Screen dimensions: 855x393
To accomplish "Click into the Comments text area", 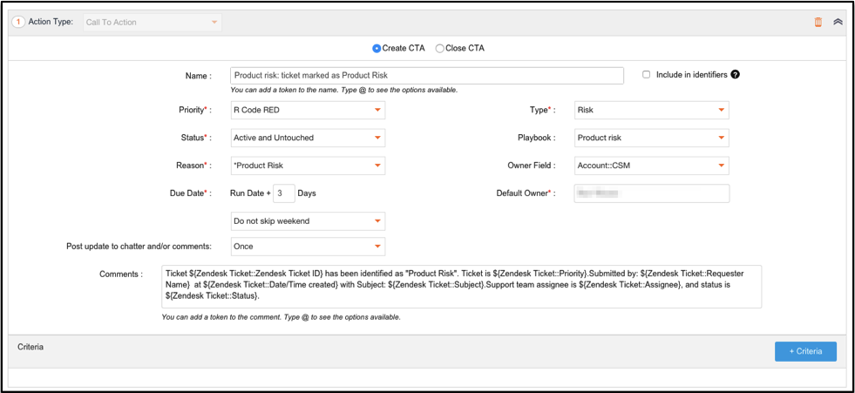I will click(x=461, y=287).
